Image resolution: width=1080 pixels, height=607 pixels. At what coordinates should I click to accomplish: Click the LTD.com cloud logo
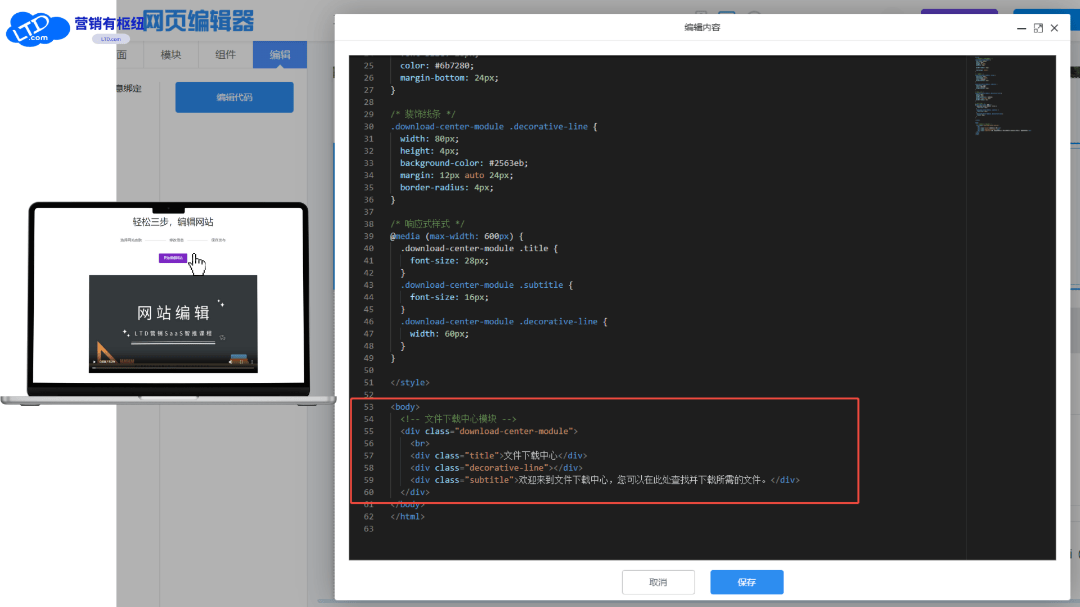click(37, 29)
